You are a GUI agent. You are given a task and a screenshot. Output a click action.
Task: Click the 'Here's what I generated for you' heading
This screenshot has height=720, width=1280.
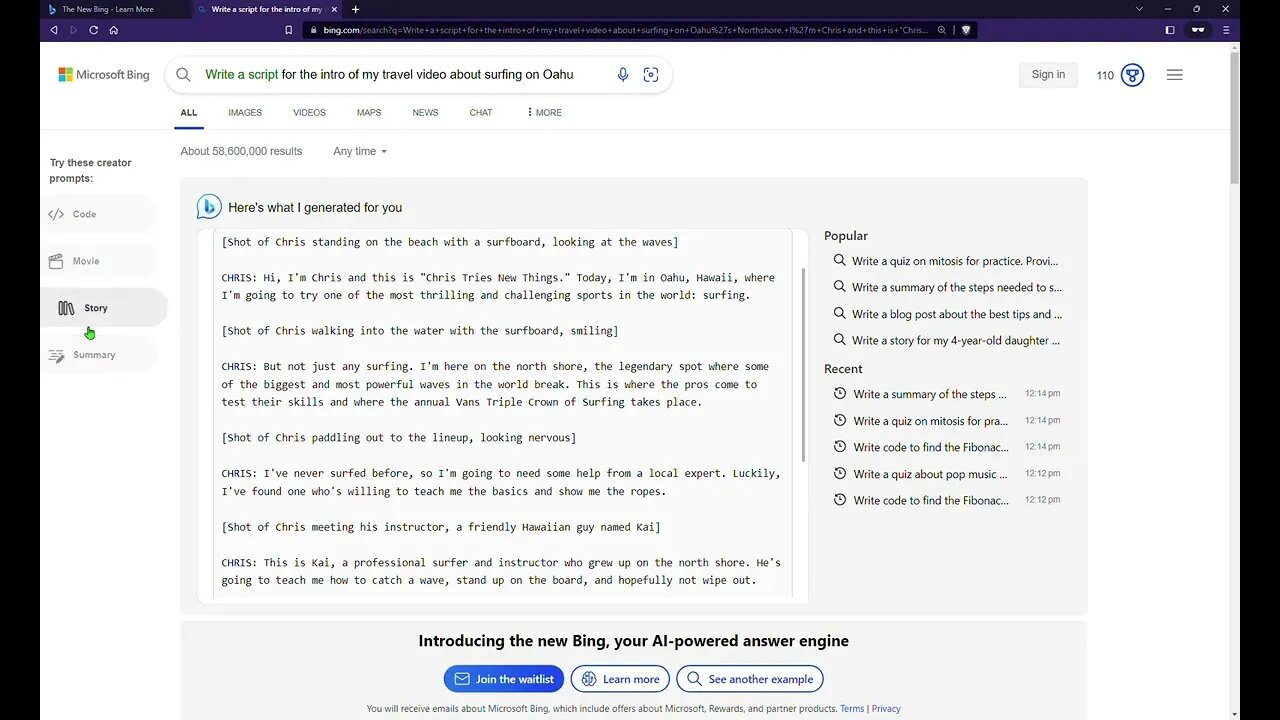[x=315, y=208]
